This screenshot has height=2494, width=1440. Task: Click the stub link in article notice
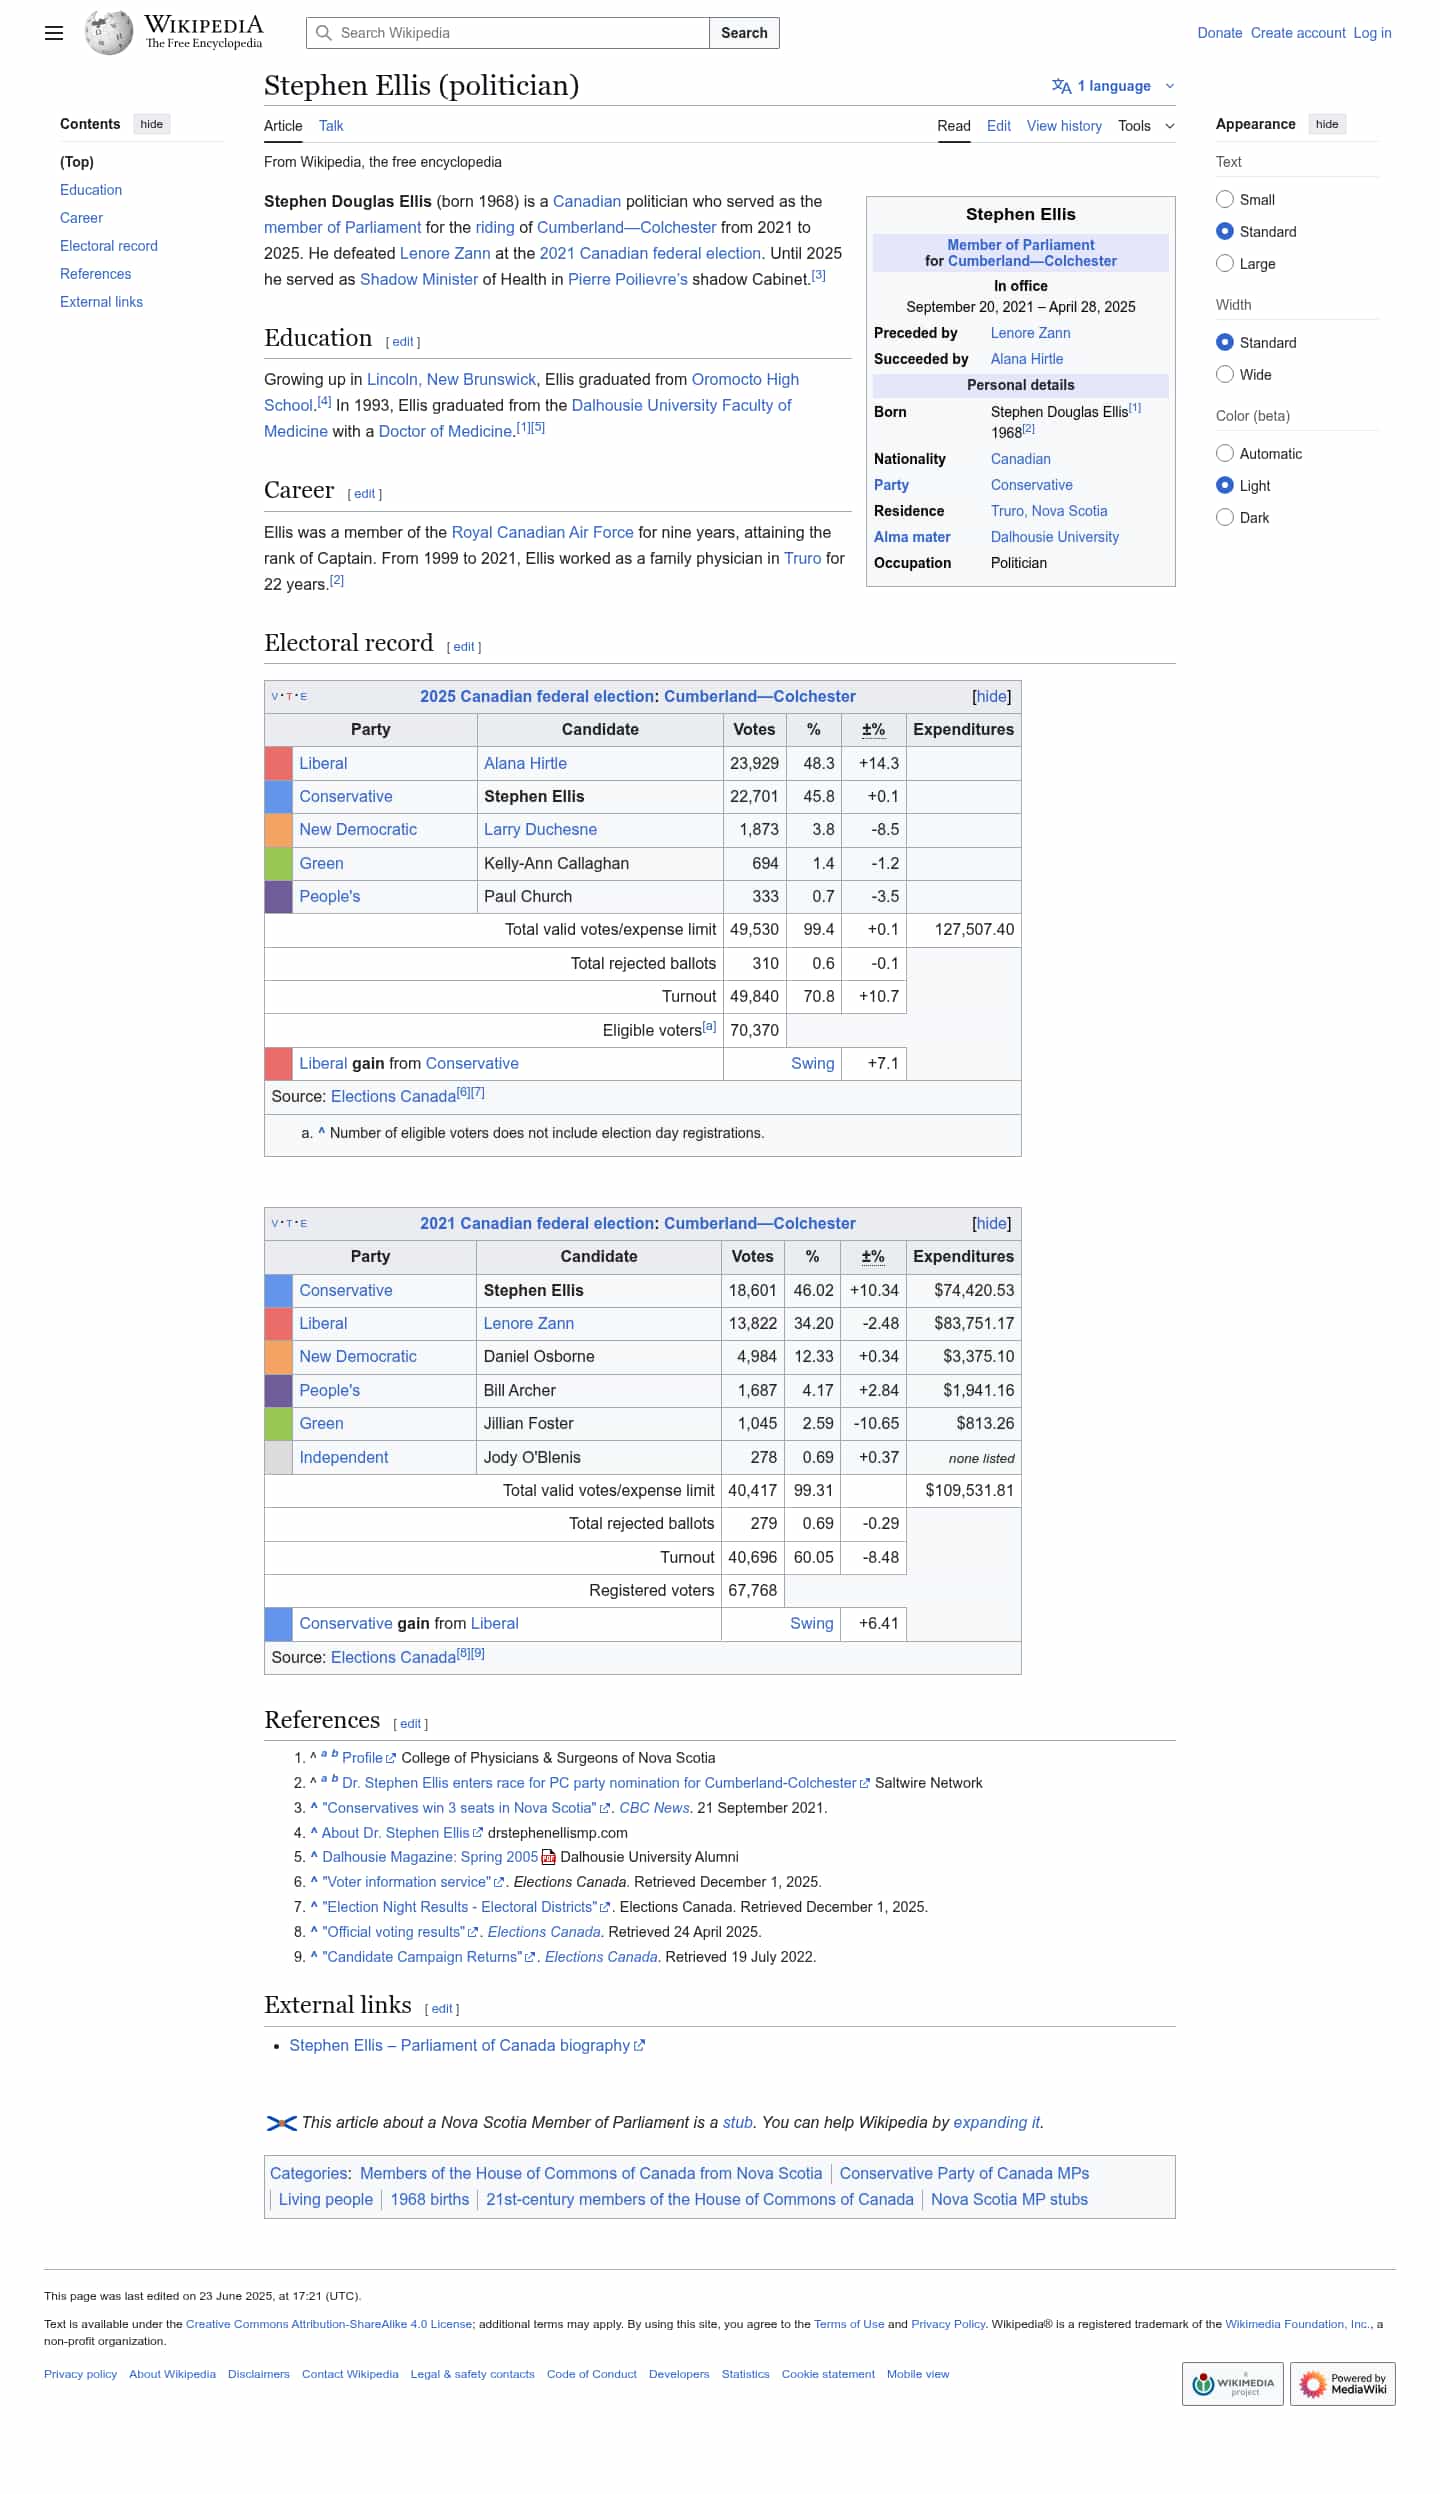click(x=738, y=2123)
